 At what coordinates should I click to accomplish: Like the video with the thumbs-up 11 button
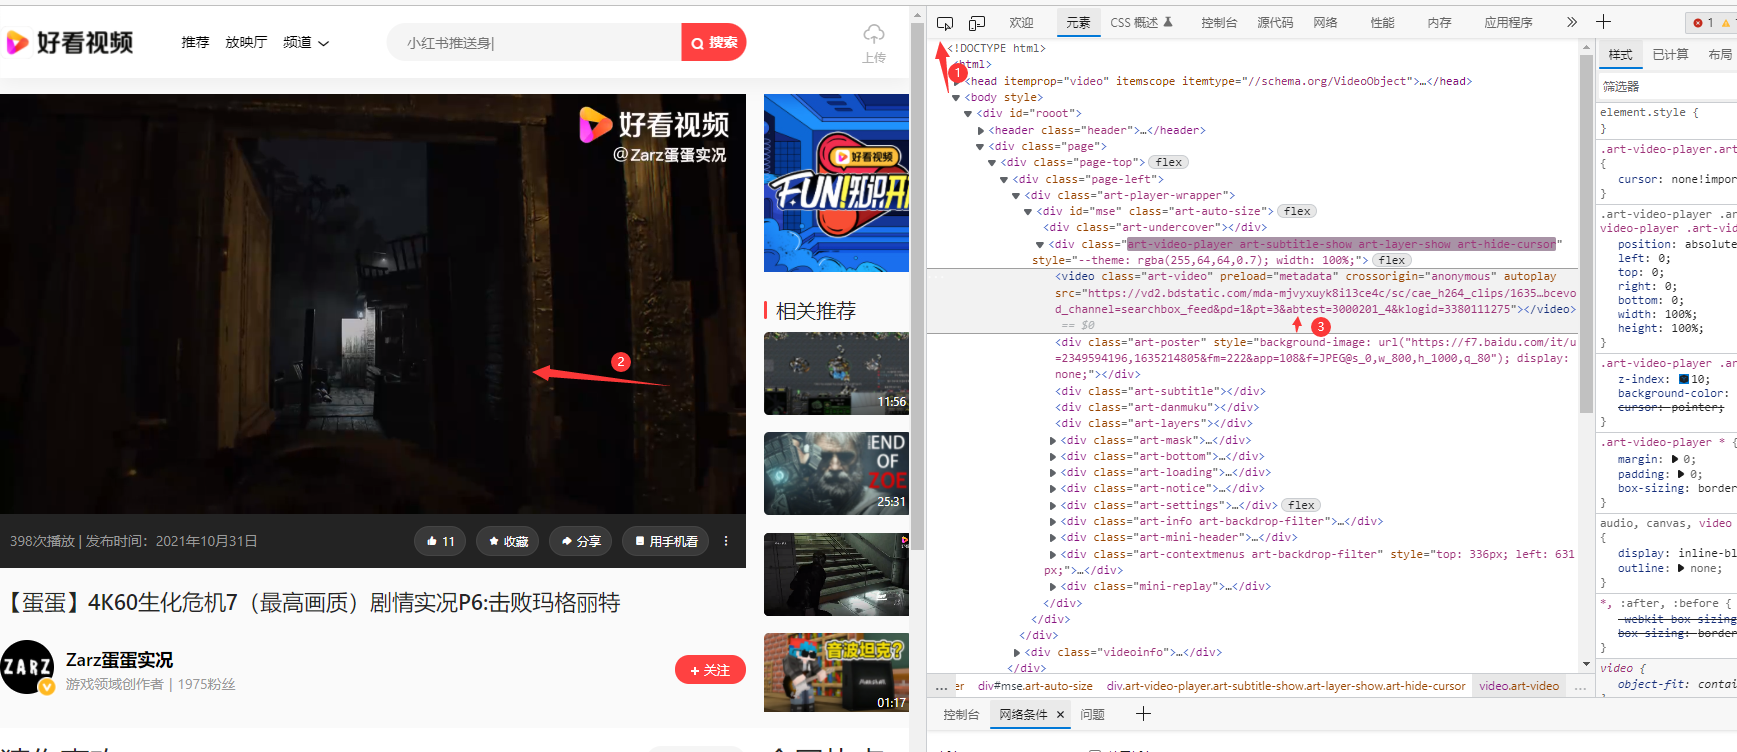[440, 541]
